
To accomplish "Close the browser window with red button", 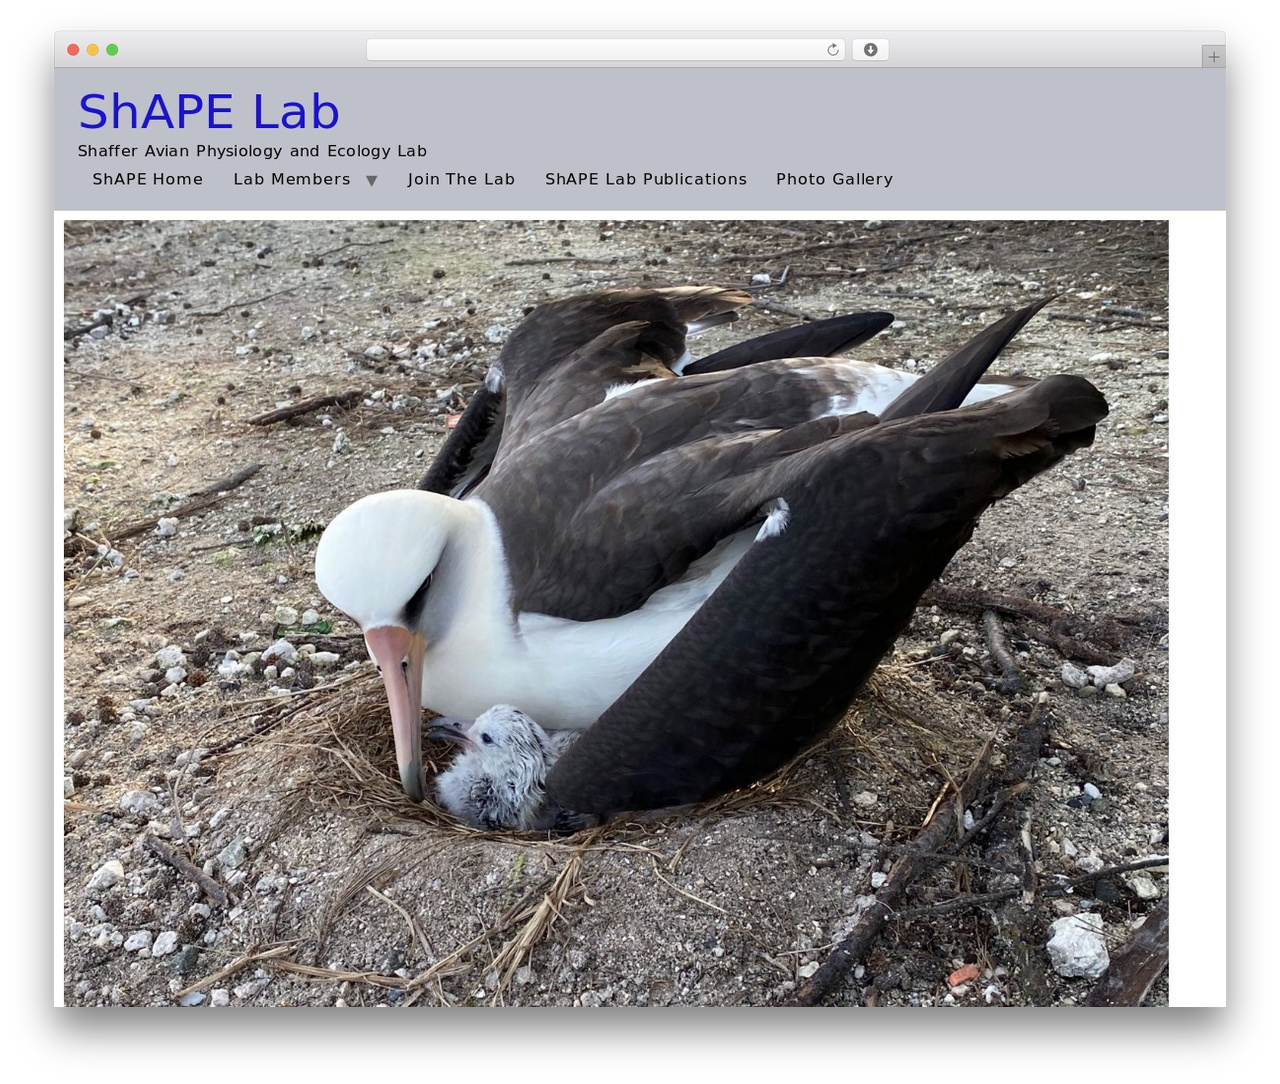I will tap(73, 50).
